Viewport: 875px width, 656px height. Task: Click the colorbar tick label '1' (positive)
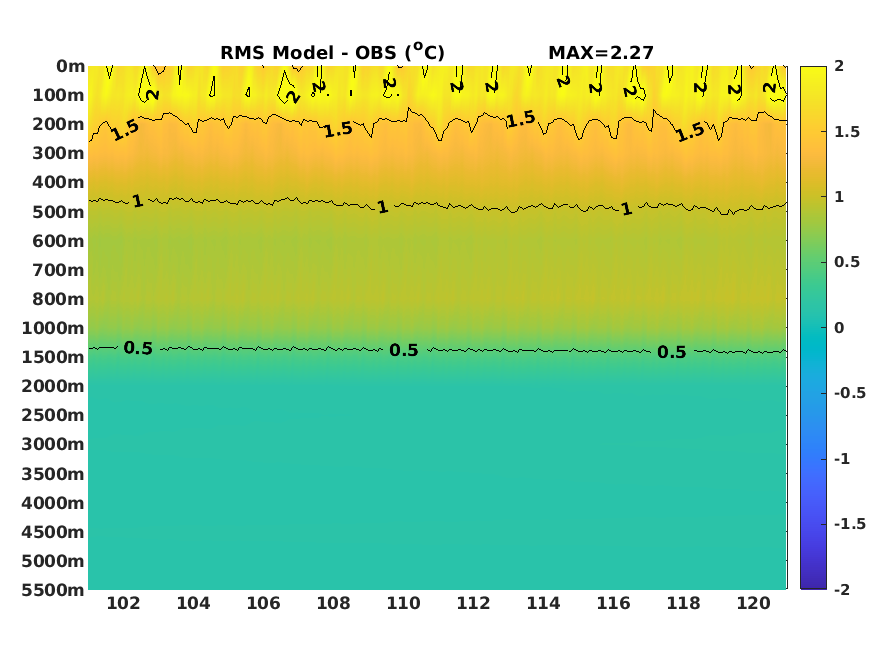coord(839,197)
